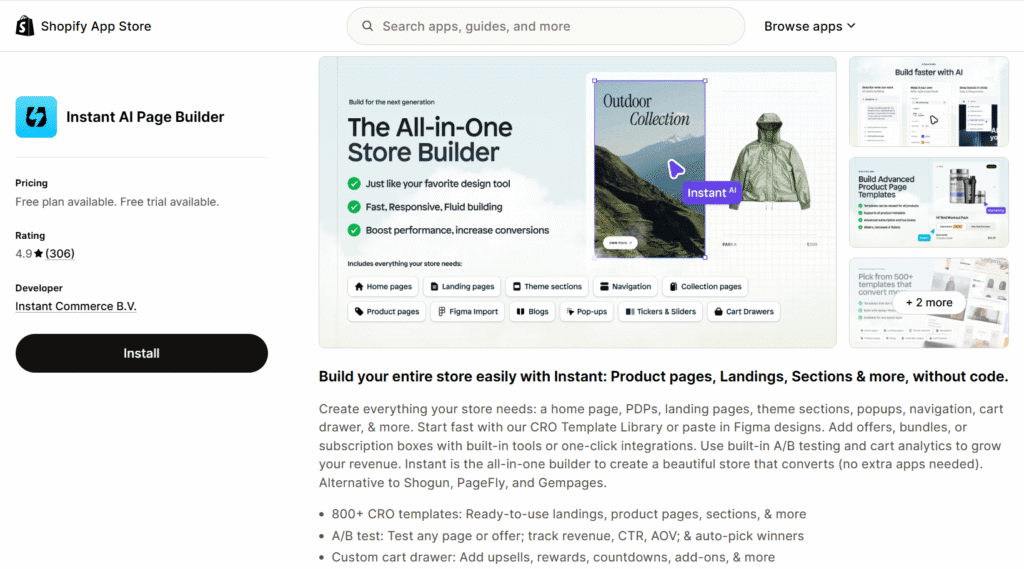Click the Instant AI purple badge

coord(712,192)
